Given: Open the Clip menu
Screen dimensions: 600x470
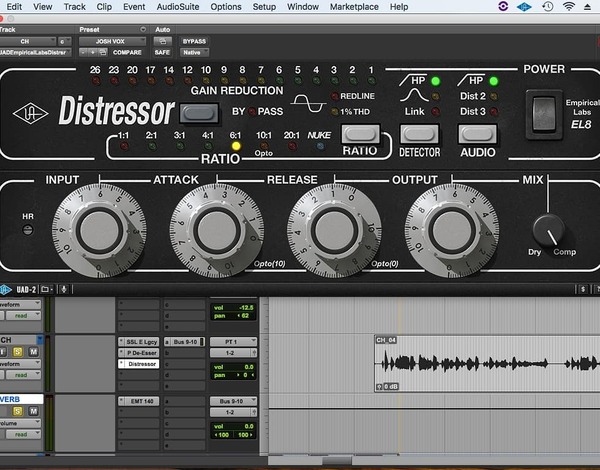Looking at the screenshot, I should point(104,7).
